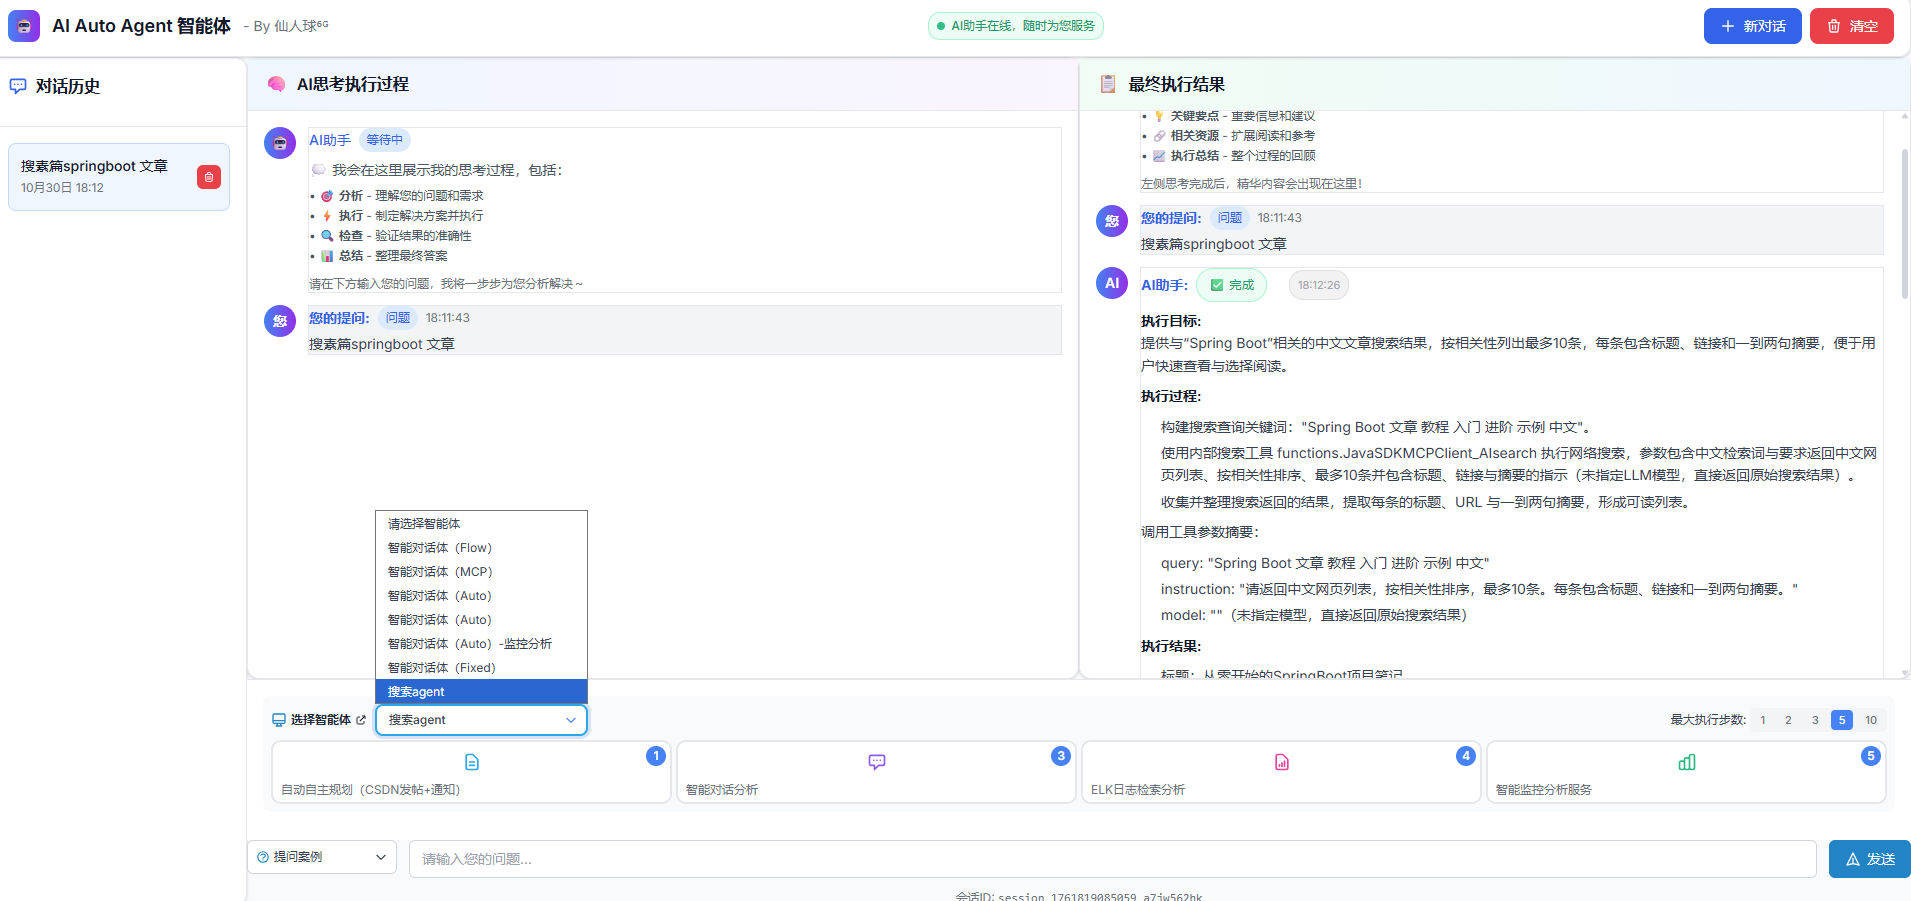Click the document icon on 自动自主规划 card

[472, 762]
